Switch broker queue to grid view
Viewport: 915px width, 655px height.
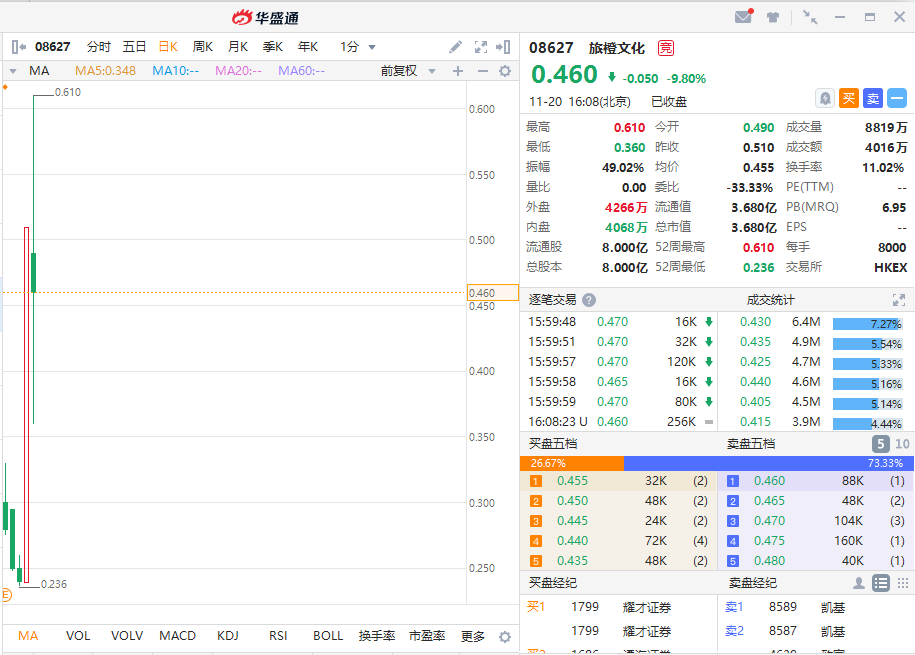pyautogui.click(x=903, y=583)
